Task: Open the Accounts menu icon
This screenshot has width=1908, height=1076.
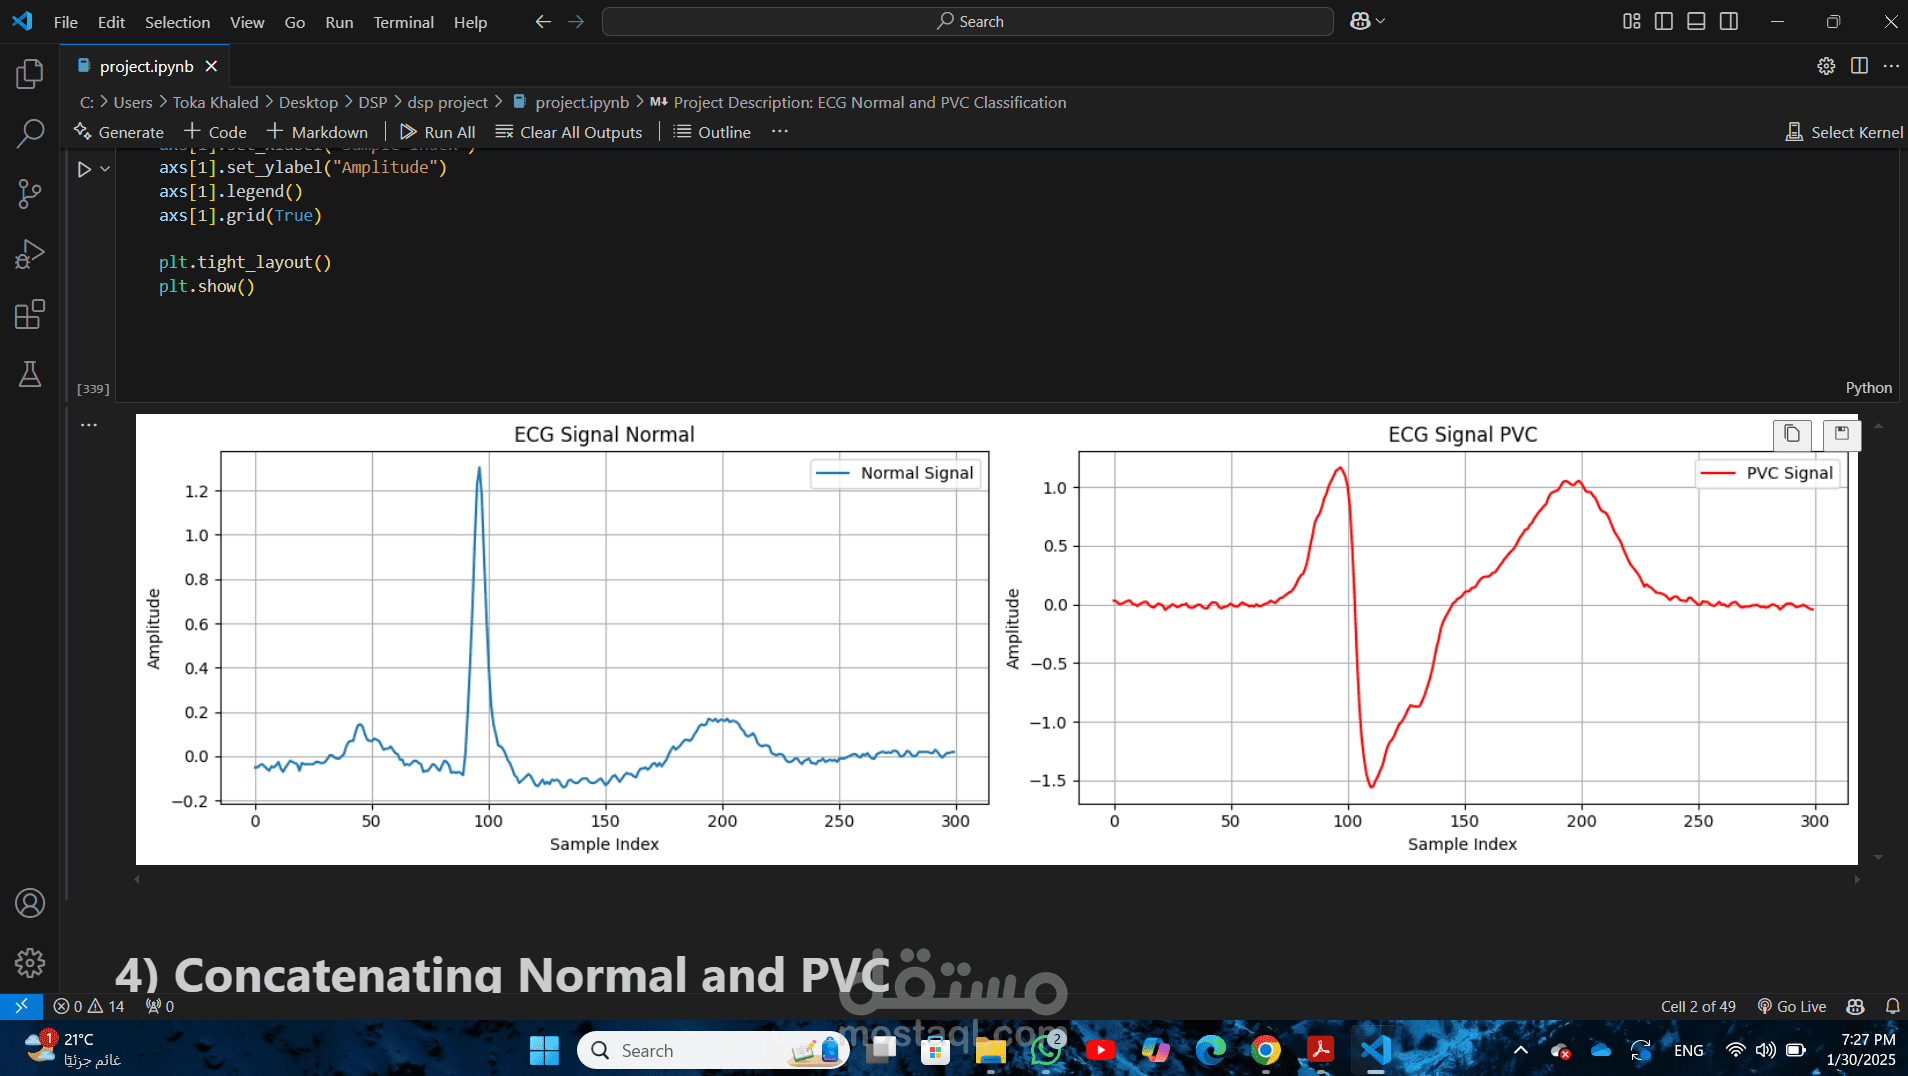Action: point(30,903)
